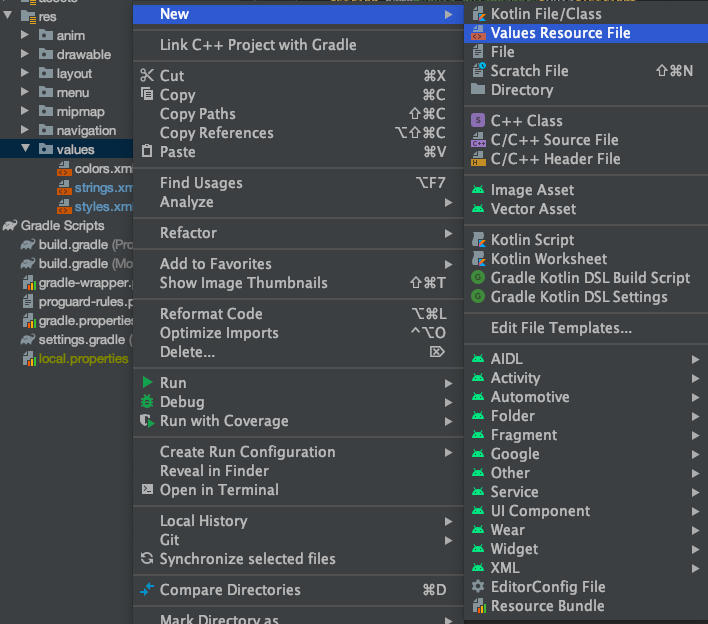The height and width of the screenshot is (624, 708).
Task: Click the Directory folder icon in New submenu
Action: pos(478,89)
